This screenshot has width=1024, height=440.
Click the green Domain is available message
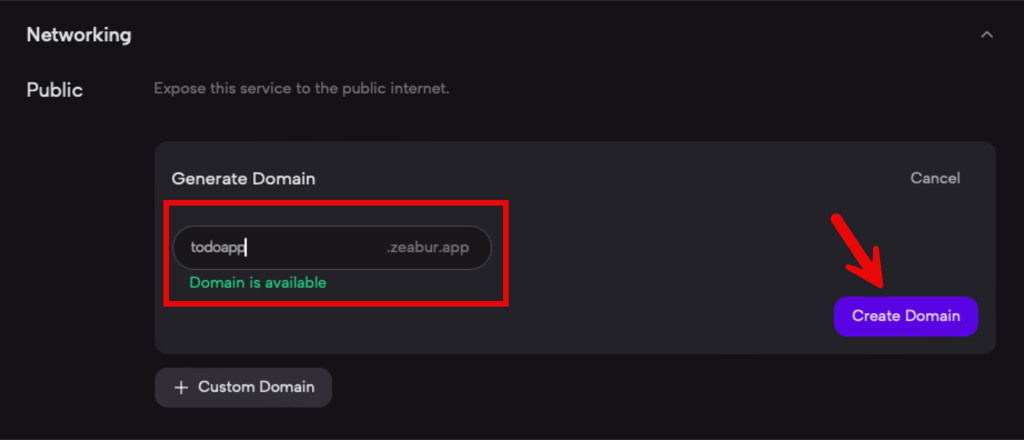258,283
